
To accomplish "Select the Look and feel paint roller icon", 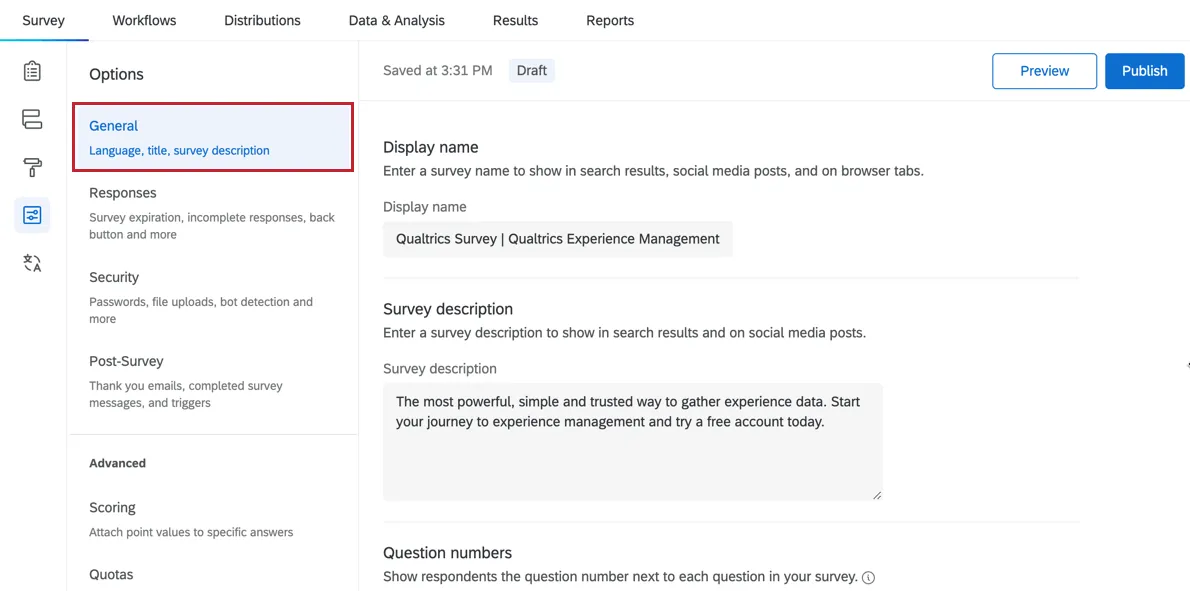I will pyautogui.click(x=32, y=167).
